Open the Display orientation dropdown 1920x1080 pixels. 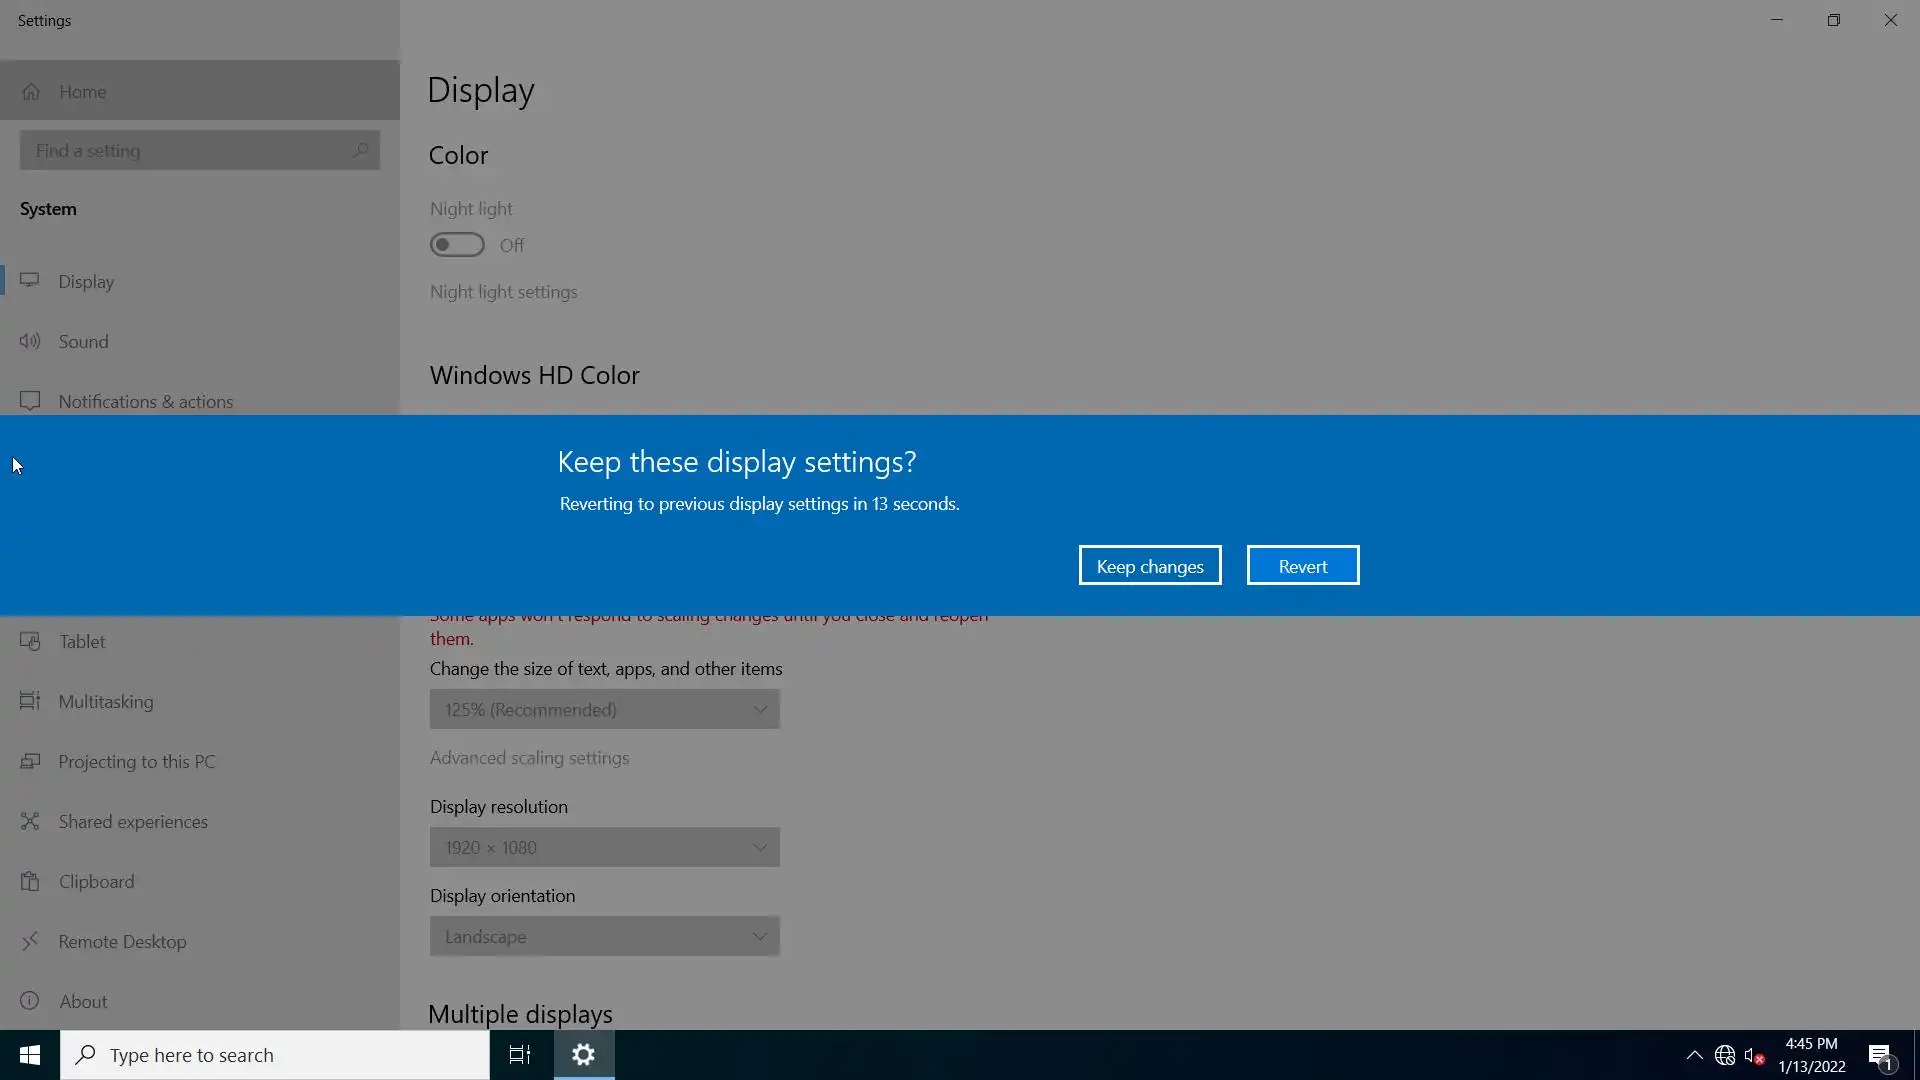(x=604, y=936)
